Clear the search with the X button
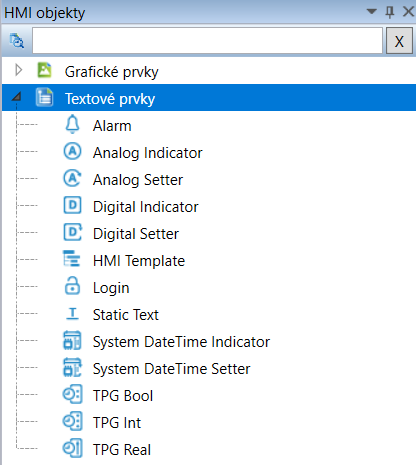Image resolution: width=416 pixels, height=465 pixels. coord(399,41)
